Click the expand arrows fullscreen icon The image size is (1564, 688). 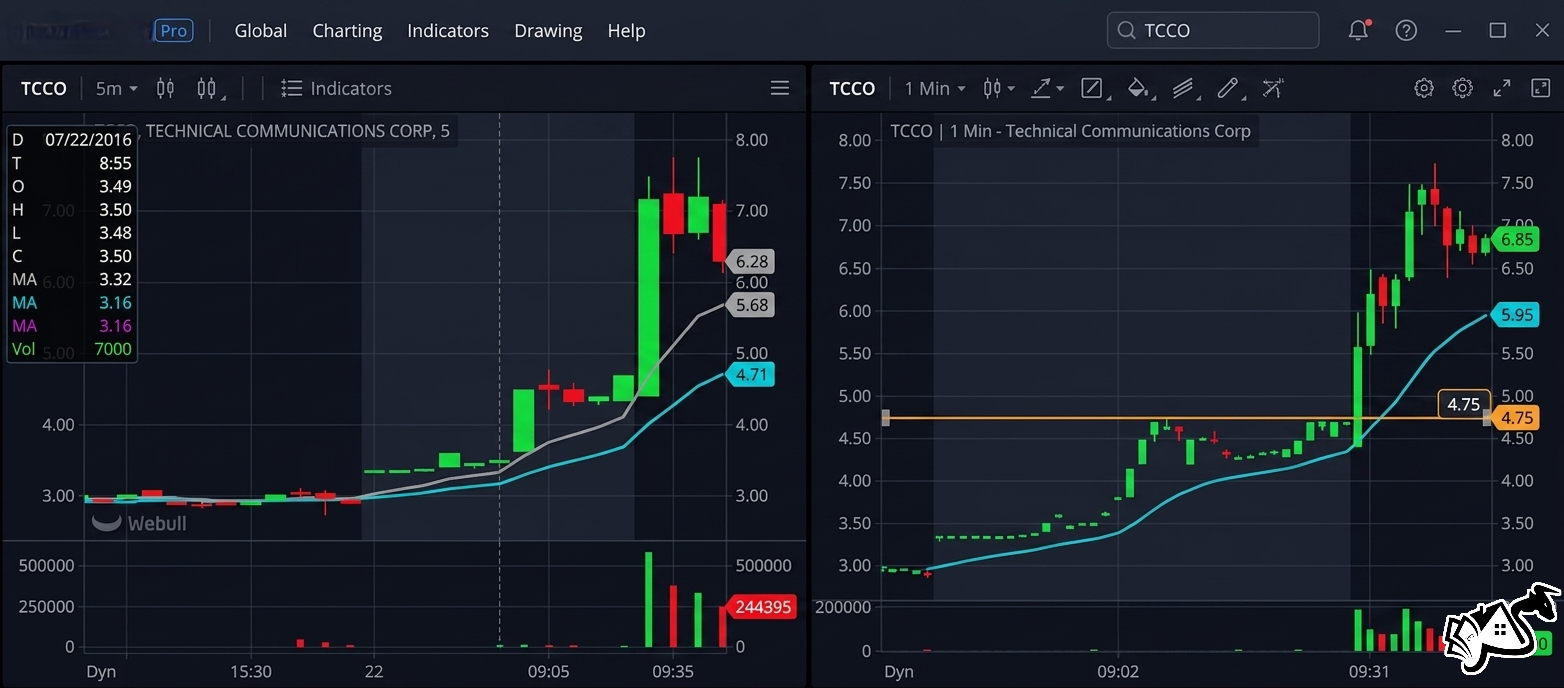click(x=1502, y=88)
